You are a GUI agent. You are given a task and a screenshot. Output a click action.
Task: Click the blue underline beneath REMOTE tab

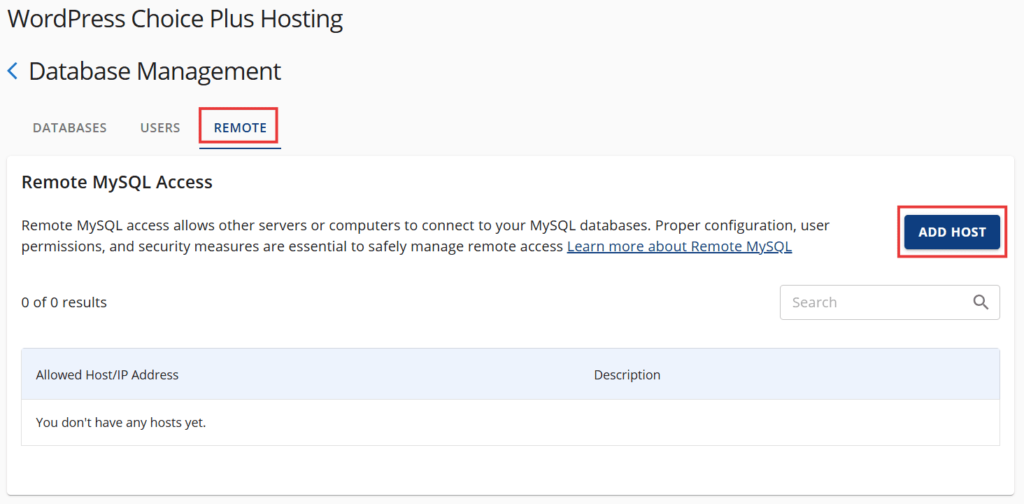(240, 147)
